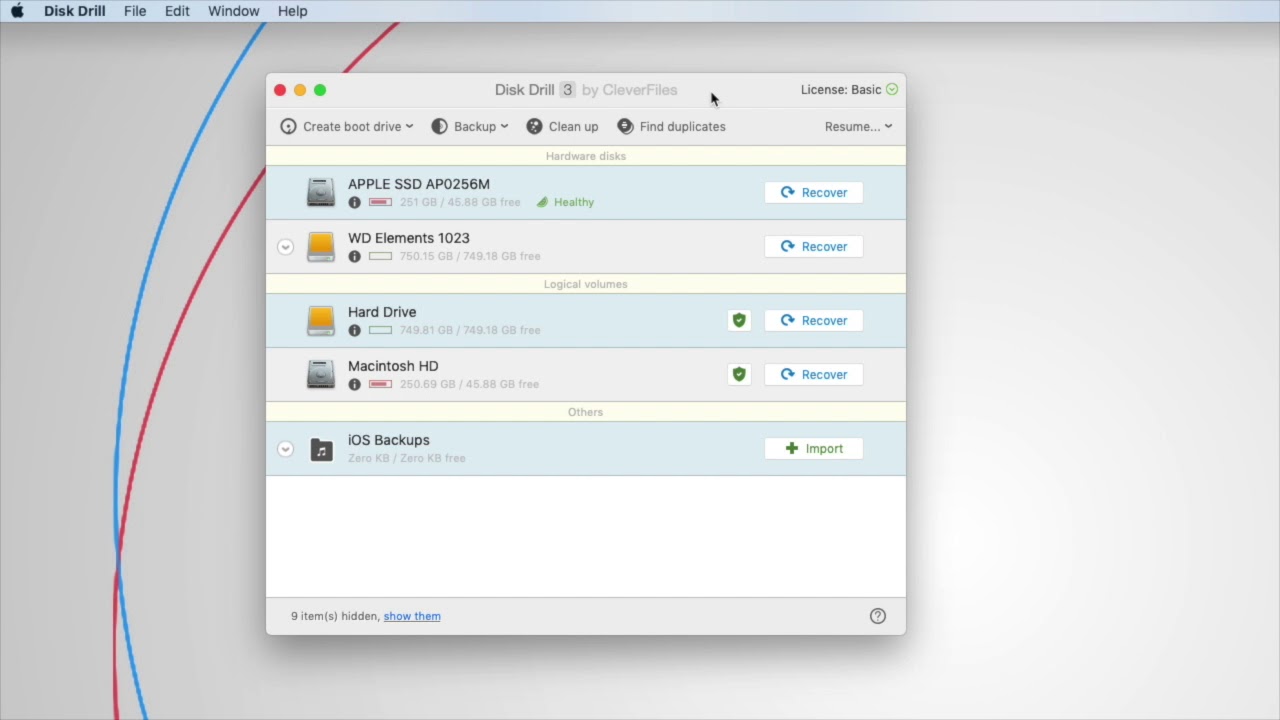Select the WD Elements 1023 name

(x=409, y=238)
